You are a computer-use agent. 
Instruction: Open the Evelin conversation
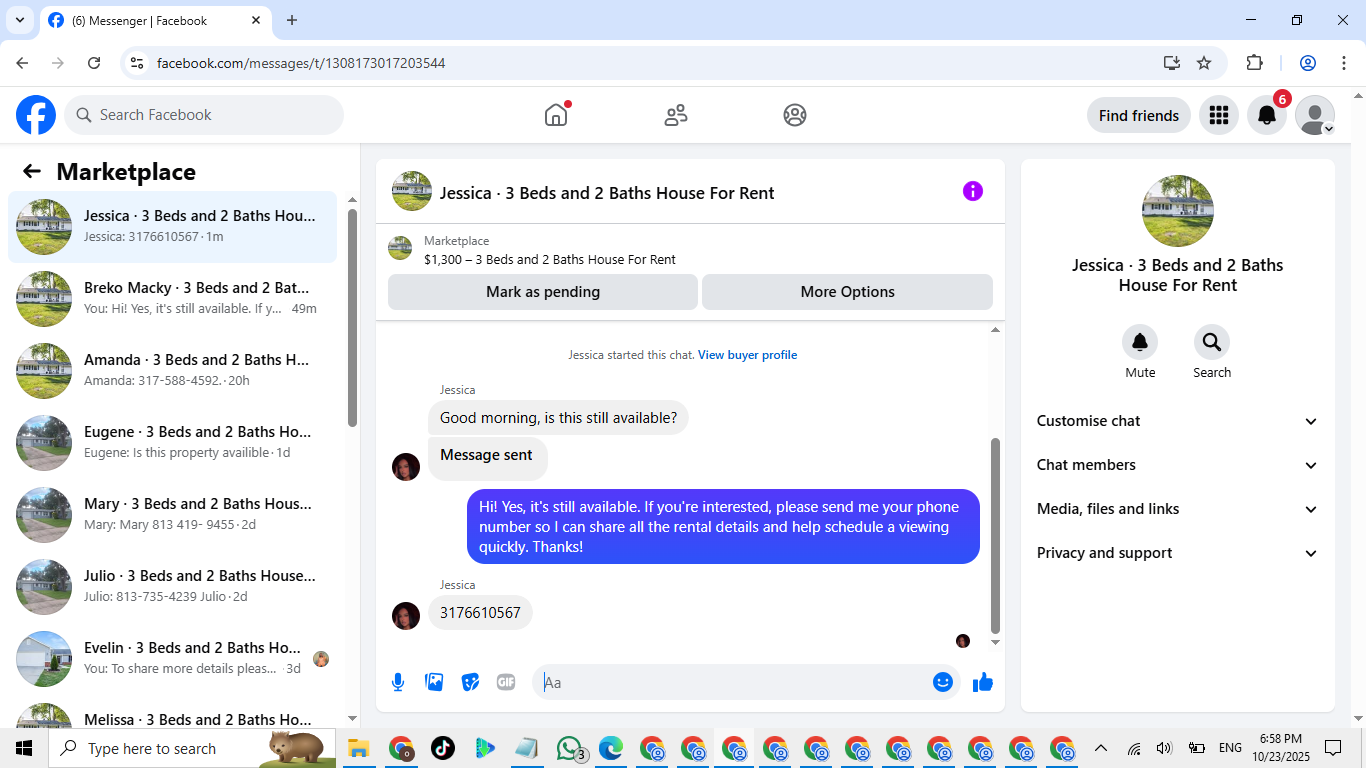[172, 659]
